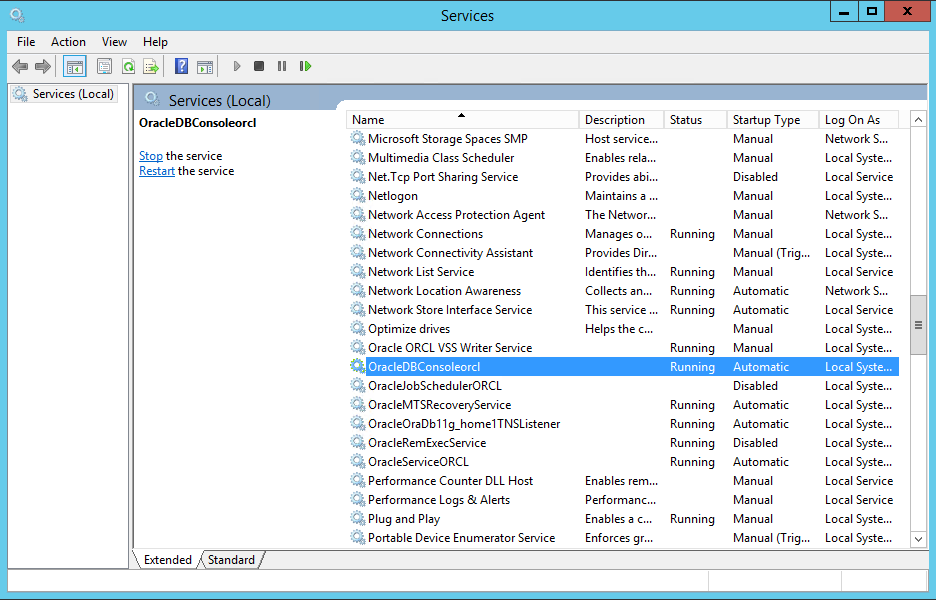Viewport: 936px width, 600px height.
Task: Click gear icon beside Network Connections
Action: 358,233
